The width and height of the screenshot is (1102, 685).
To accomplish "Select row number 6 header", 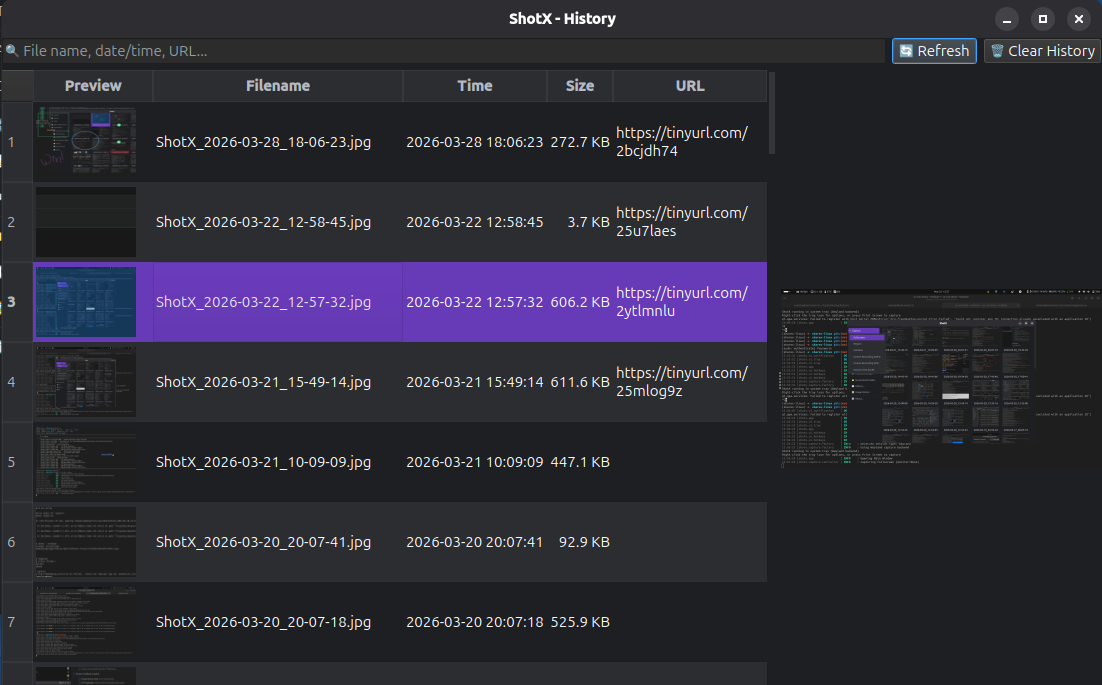I will 18,542.
